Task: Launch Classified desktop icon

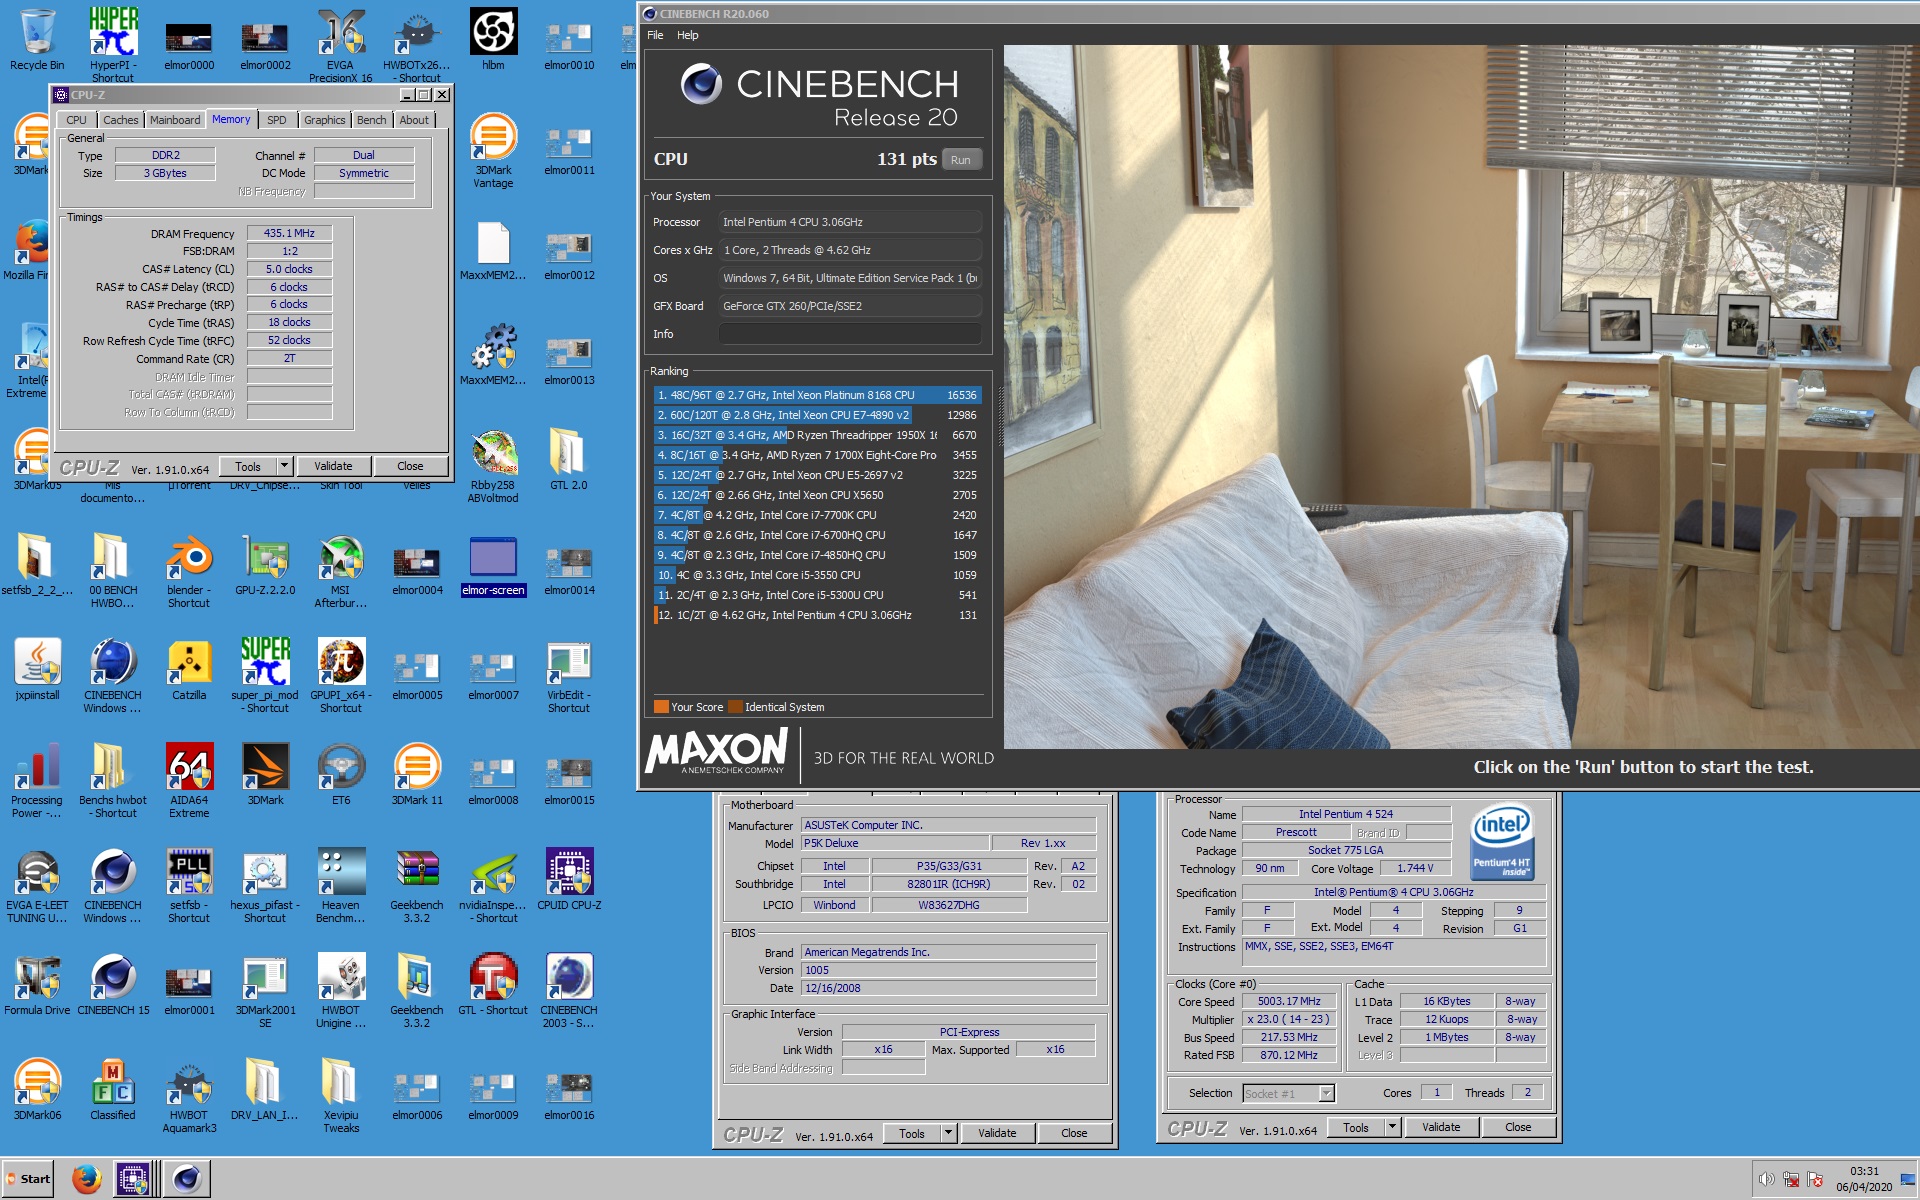Action: (x=113, y=1090)
